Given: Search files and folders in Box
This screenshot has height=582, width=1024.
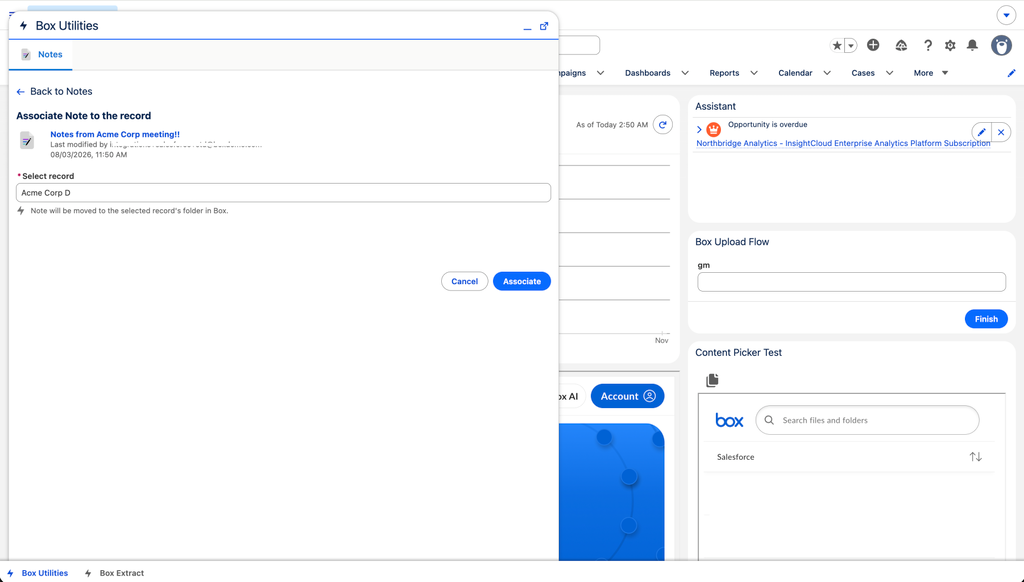Looking at the screenshot, I should 867,420.
